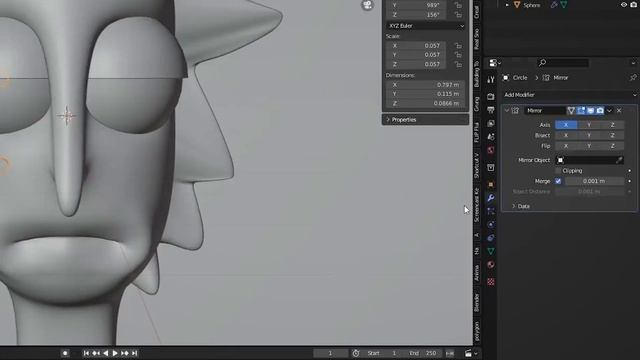Uncheck the Merge checkbox

point(558,181)
